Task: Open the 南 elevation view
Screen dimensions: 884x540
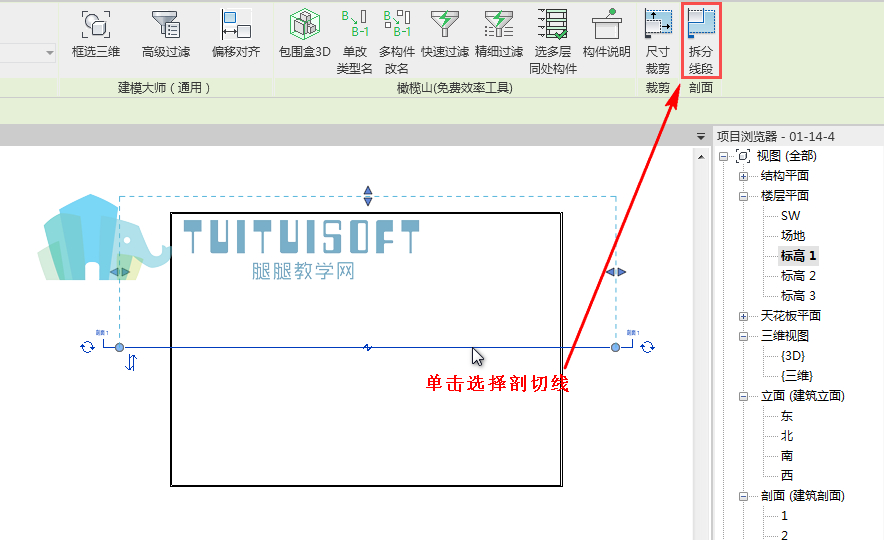Action: 787,455
